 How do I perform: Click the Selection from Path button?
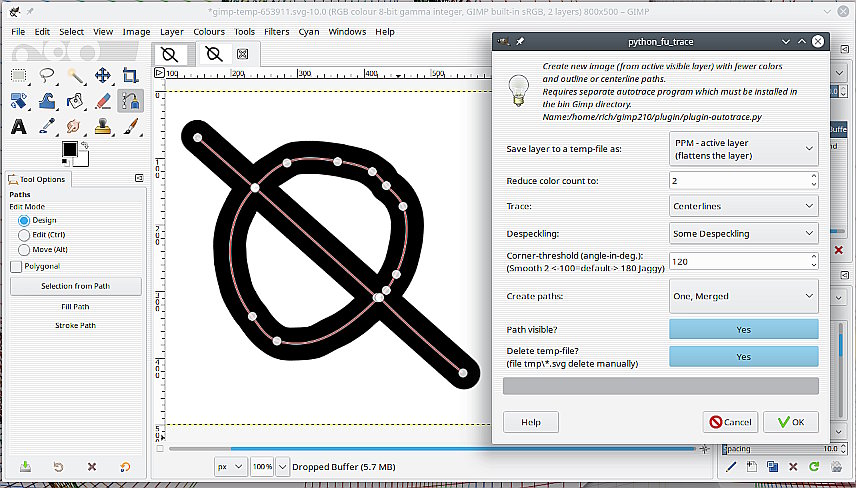point(76,286)
